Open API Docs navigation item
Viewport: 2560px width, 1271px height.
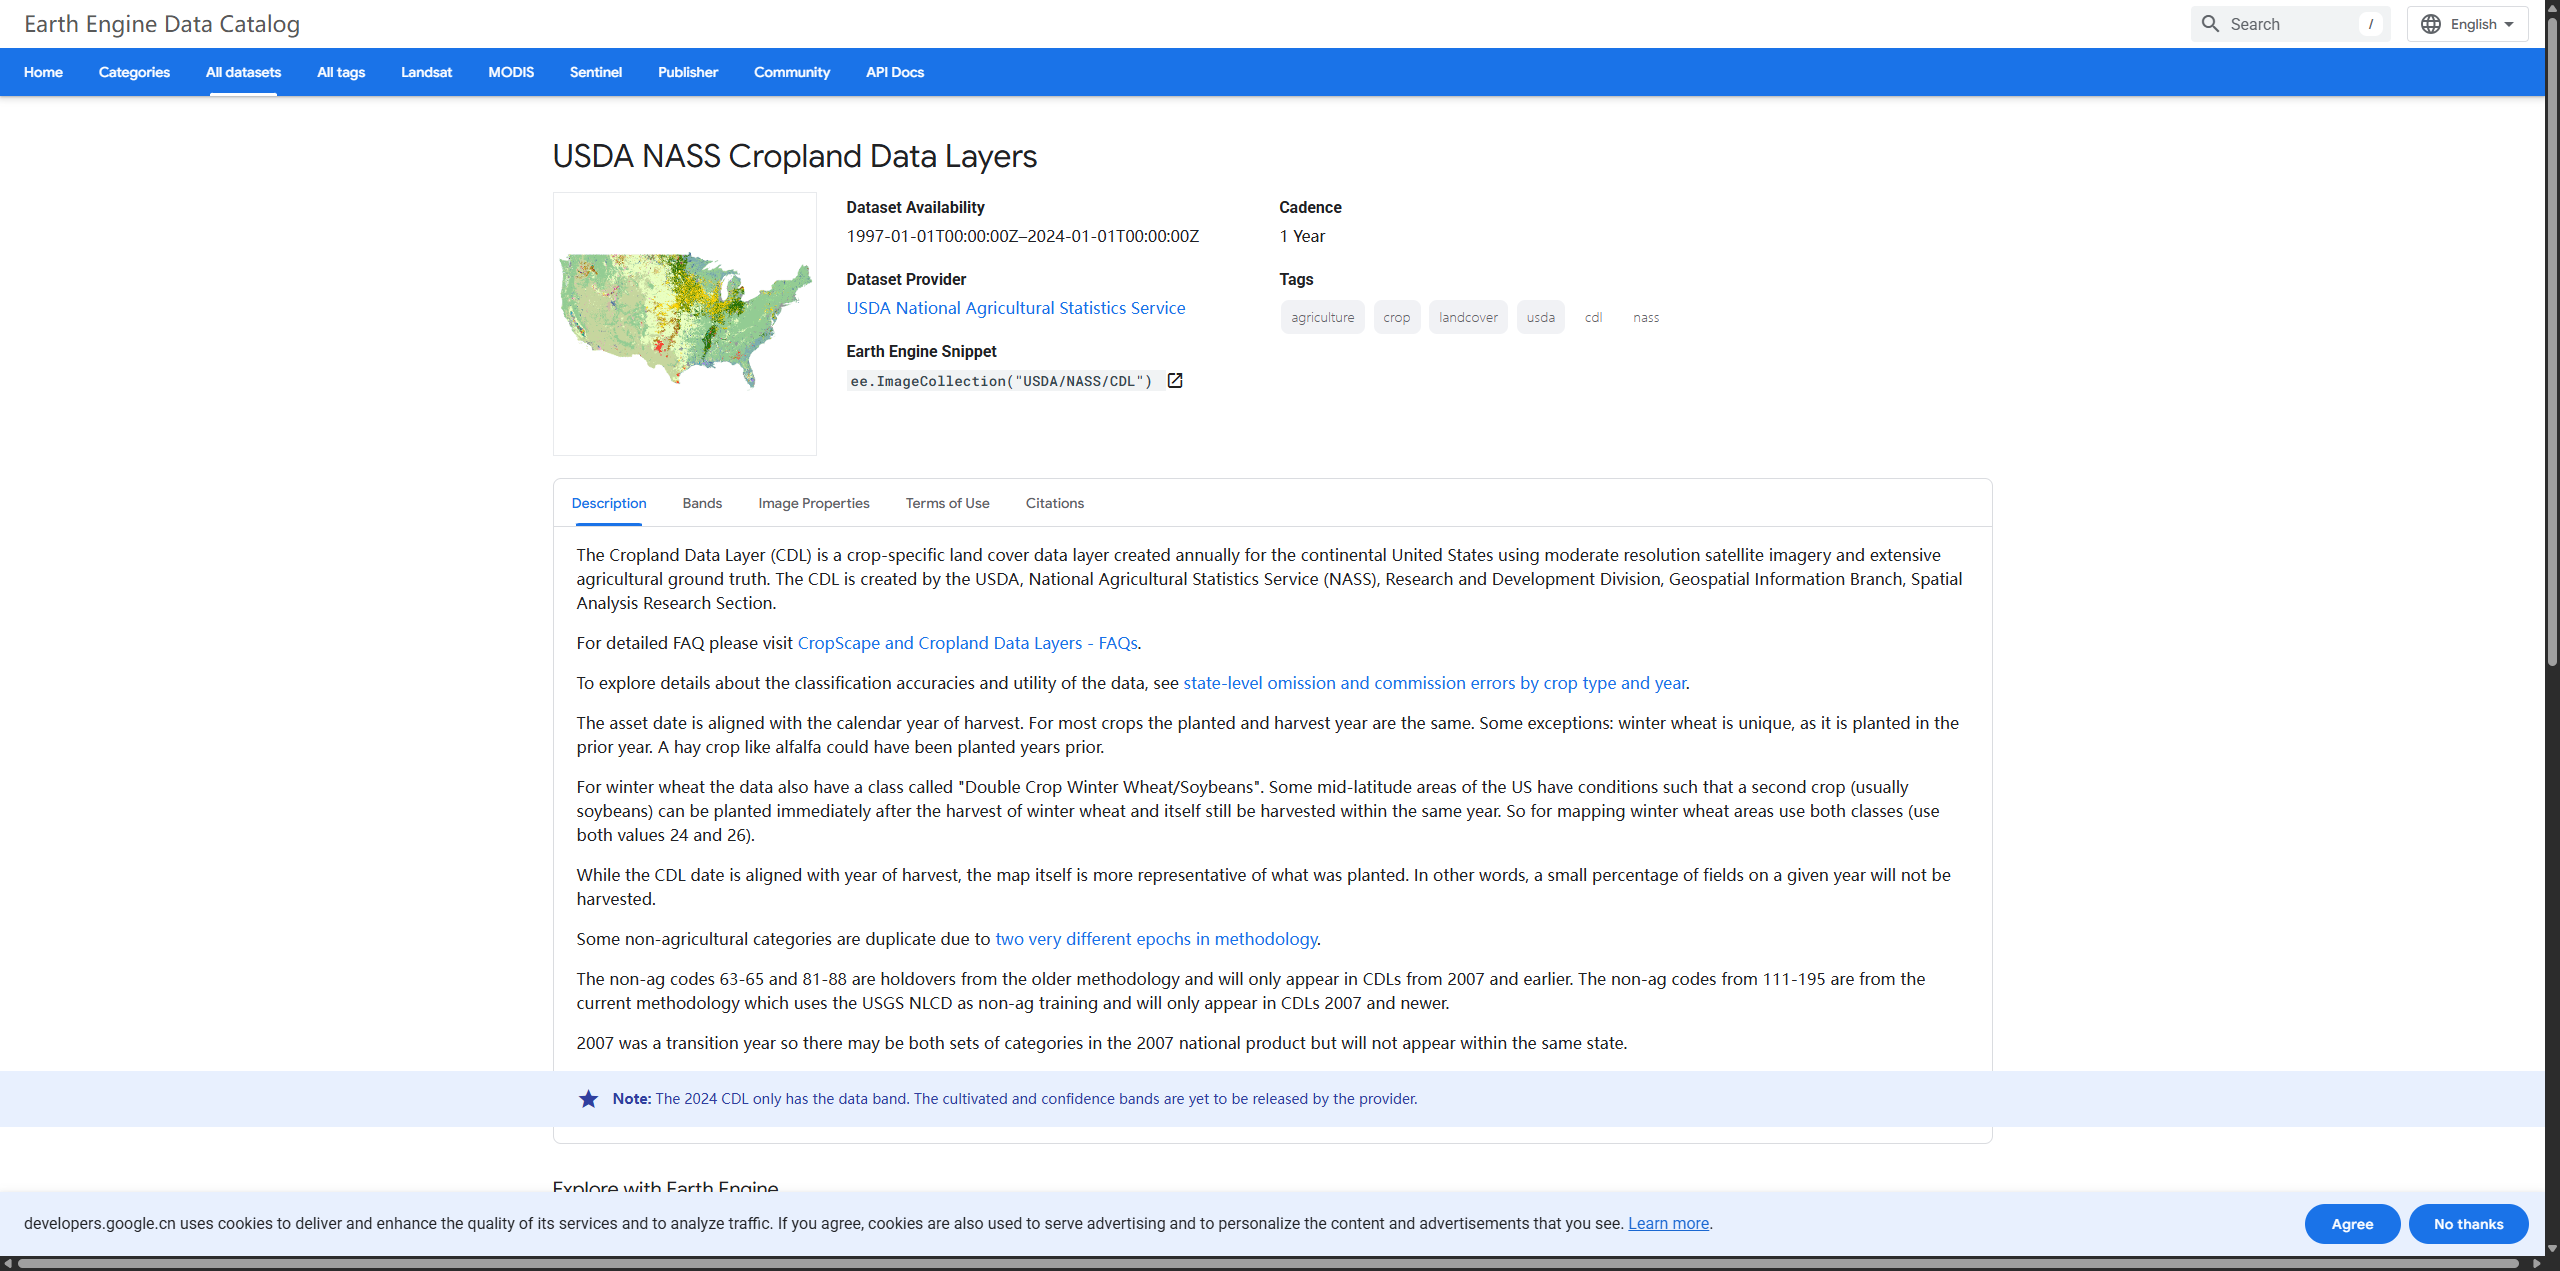point(894,72)
